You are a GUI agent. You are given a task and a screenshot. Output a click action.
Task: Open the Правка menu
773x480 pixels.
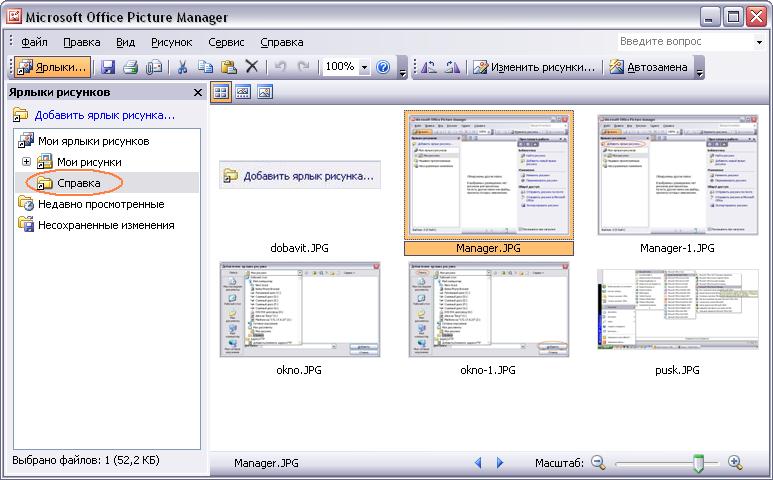point(82,42)
